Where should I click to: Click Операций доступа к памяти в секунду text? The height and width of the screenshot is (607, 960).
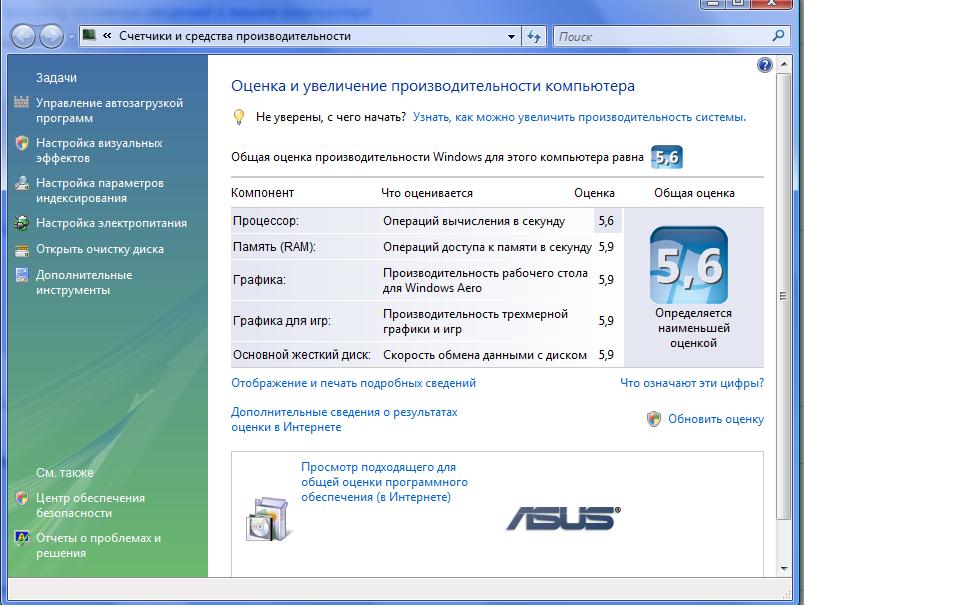(x=487, y=247)
